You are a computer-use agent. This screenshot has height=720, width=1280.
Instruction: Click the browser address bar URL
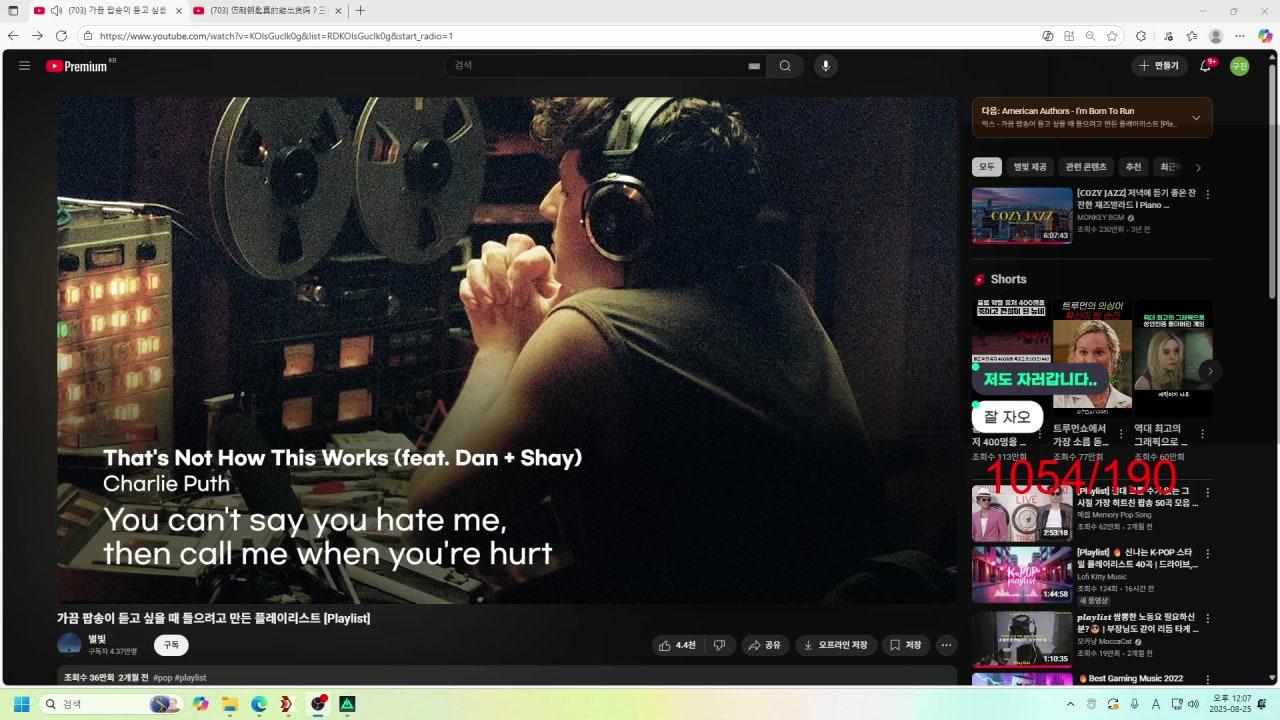276,35
